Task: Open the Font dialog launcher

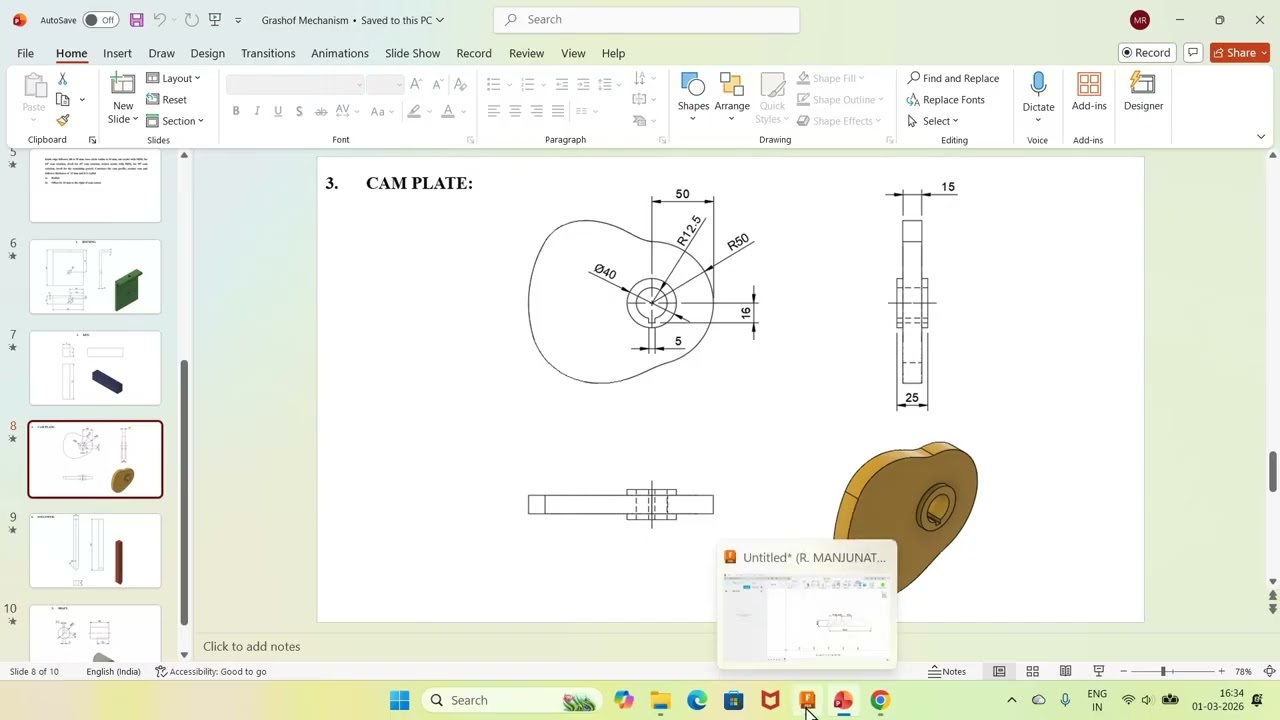Action: click(x=469, y=141)
